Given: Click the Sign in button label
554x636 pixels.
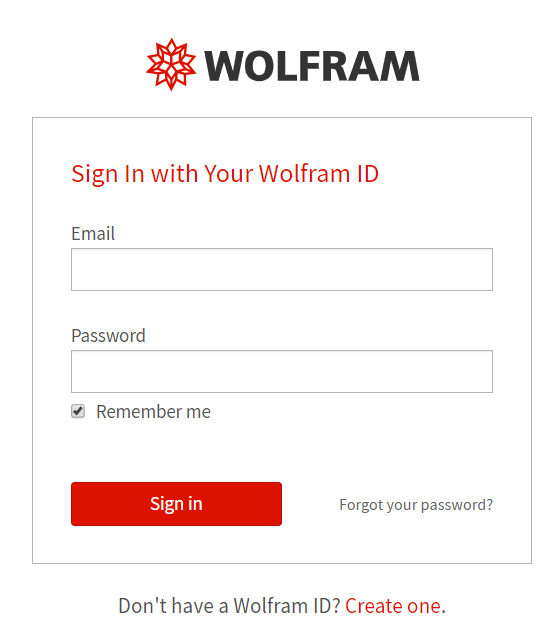Looking at the screenshot, I should (x=176, y=504).
